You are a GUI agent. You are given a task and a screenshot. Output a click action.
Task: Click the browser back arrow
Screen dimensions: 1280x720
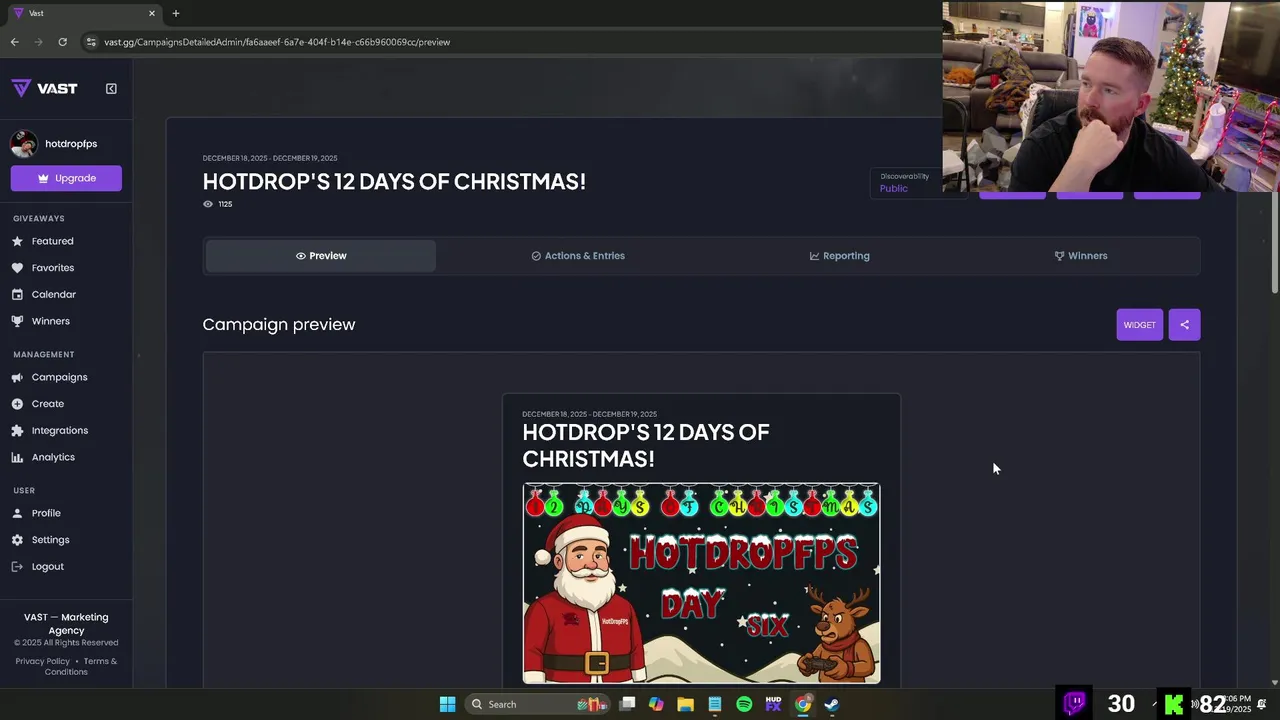click(14, 42)
